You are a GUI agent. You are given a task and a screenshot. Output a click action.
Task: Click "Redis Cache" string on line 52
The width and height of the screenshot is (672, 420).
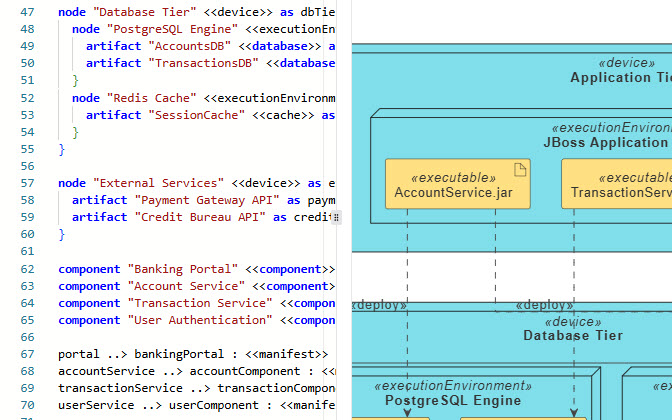pyautogui.click(x=151, y=98)
